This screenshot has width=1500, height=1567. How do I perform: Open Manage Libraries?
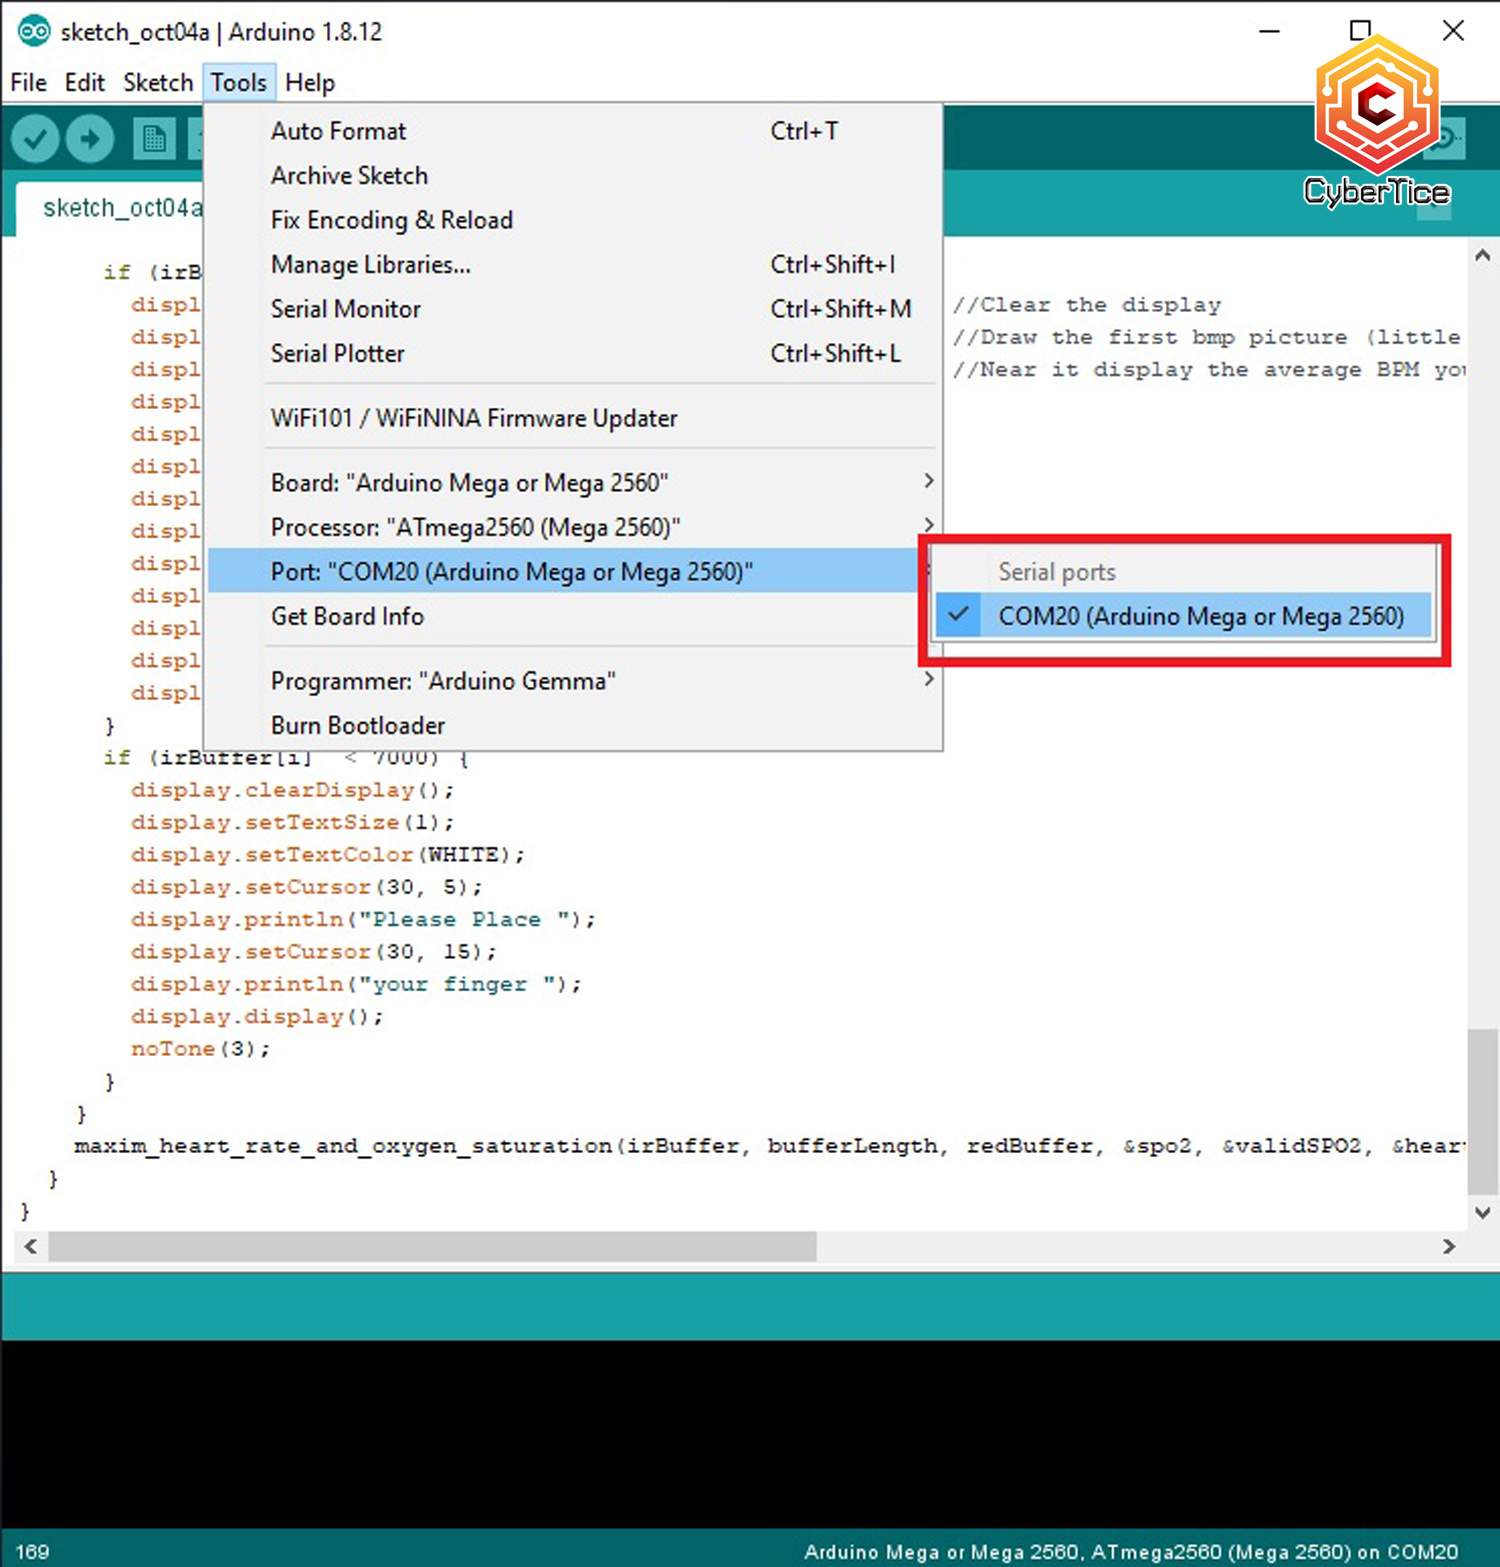click(x=370, y=264)
